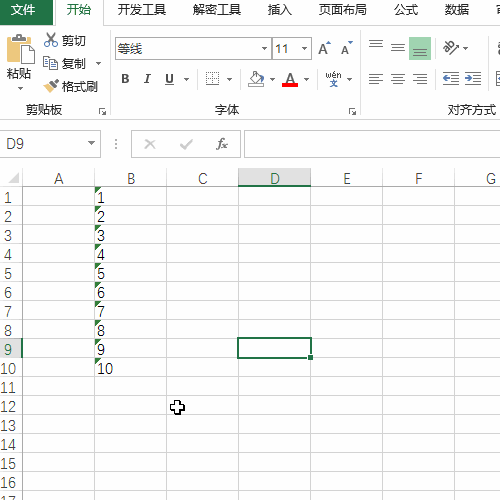Switch to the 页面布局 tab

point(342,10)
